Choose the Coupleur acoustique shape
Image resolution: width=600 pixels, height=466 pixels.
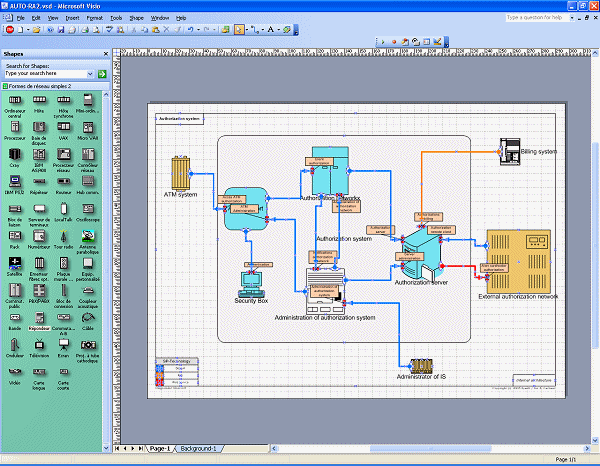tap(88, 296)
